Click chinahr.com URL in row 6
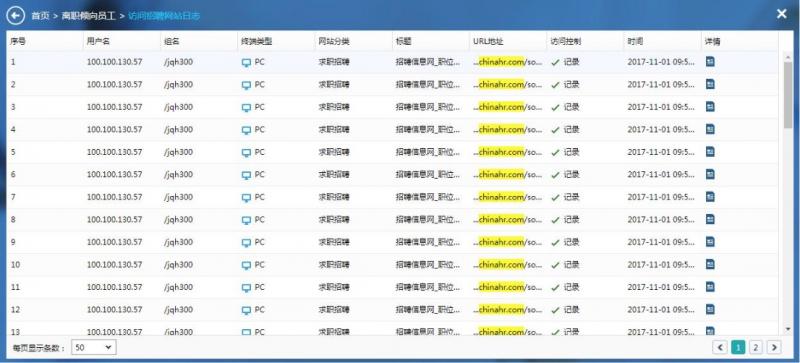The image size is (800, 363). pos(502,174)
